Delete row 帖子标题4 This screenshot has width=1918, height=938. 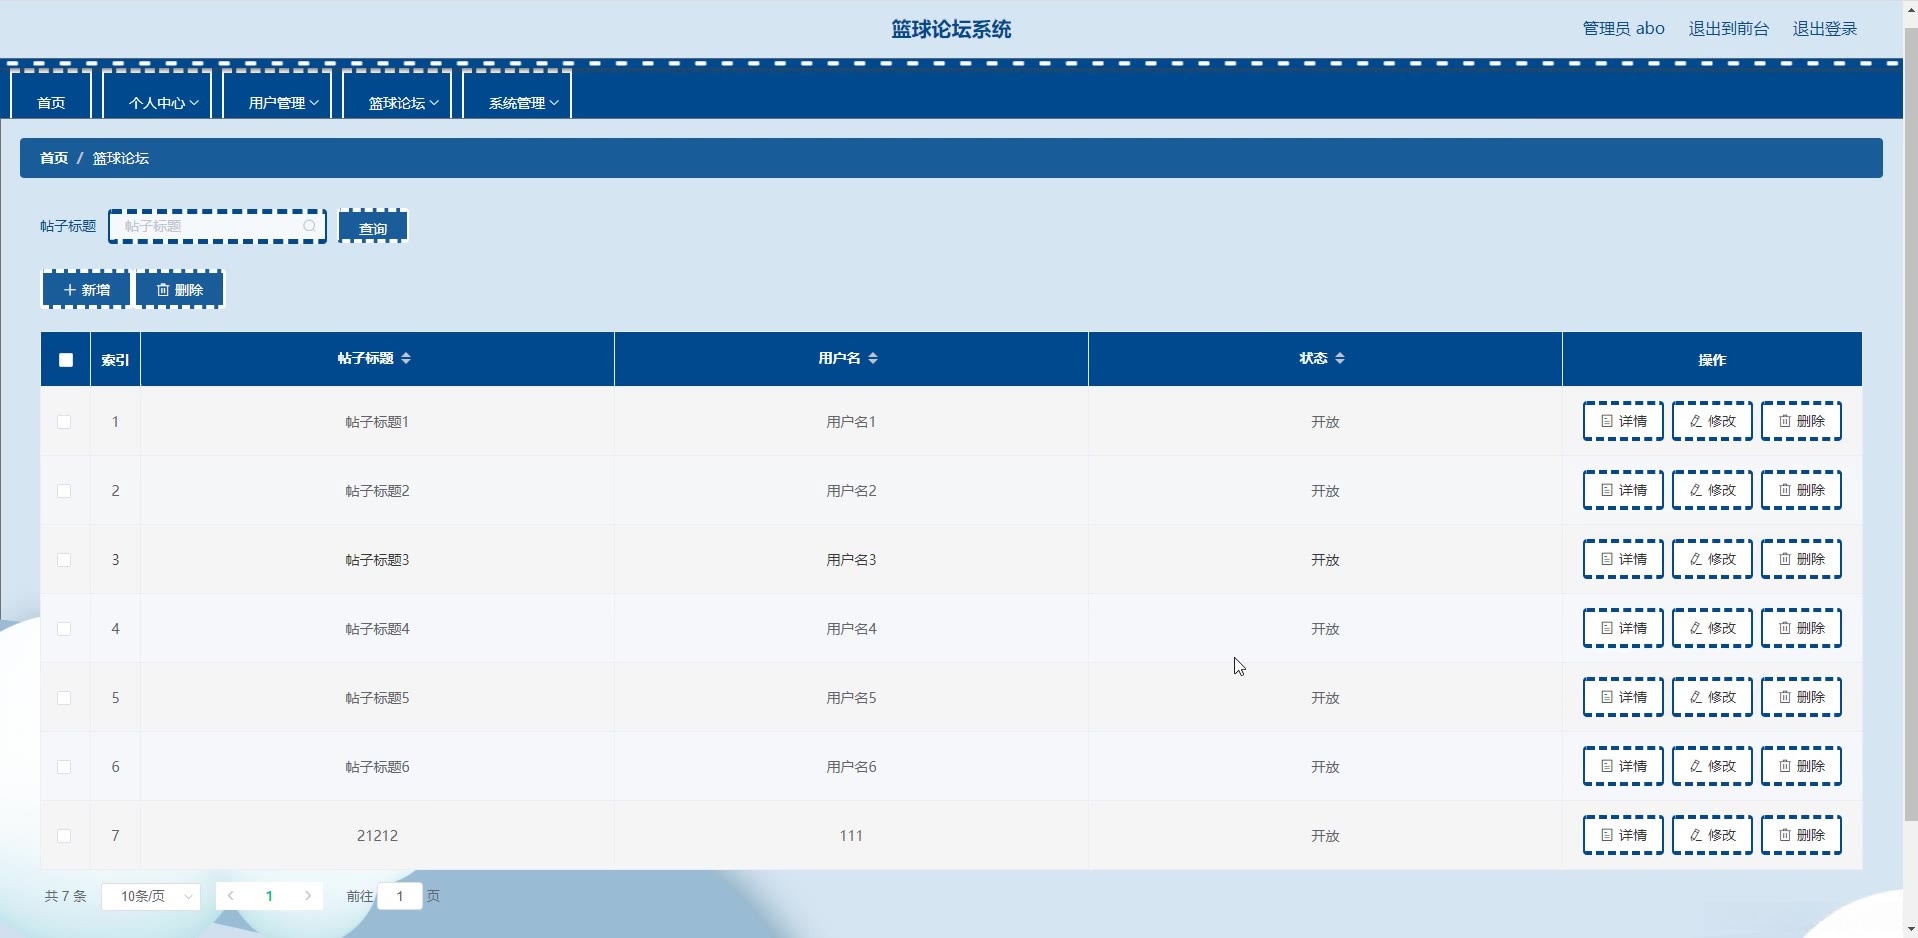(x=1801, y=628)
